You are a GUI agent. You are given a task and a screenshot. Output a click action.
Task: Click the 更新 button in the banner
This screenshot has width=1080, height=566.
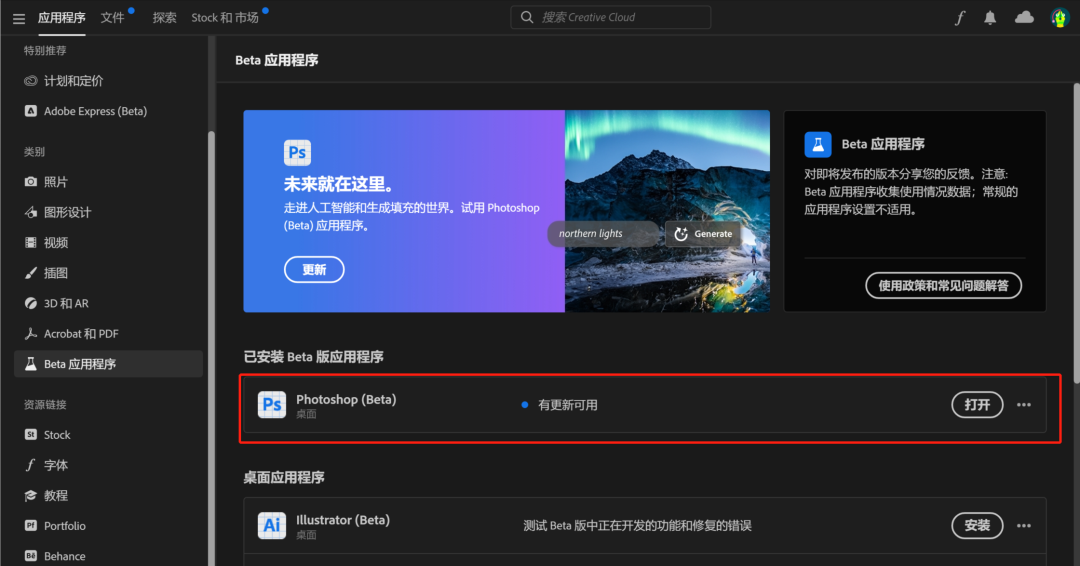click(x=314, y=269)
